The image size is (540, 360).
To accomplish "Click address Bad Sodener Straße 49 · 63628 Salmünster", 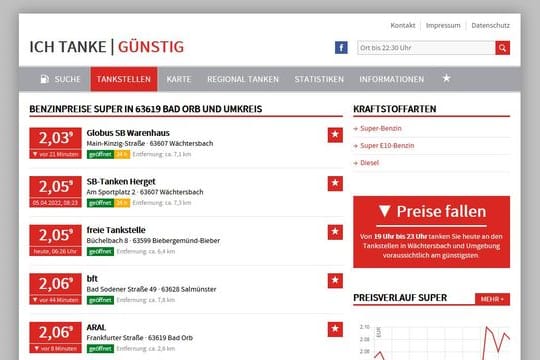I will pos(151,289).
